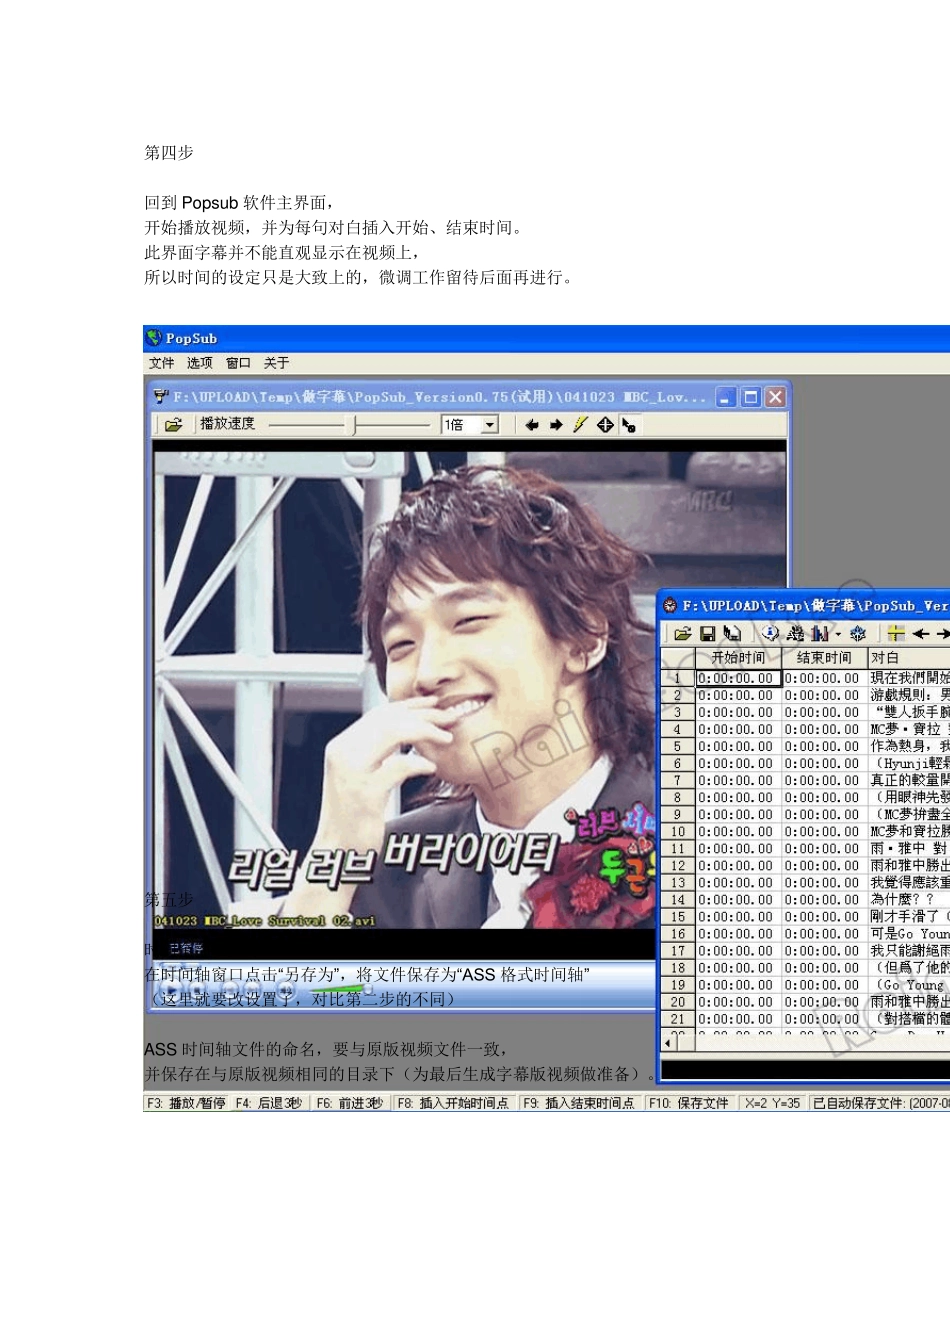Viewport: 950px width, 1344px height.
Task: Click the 041023 MBC_Love Survival 02.avi file name overlay
Action: (265, 921)
